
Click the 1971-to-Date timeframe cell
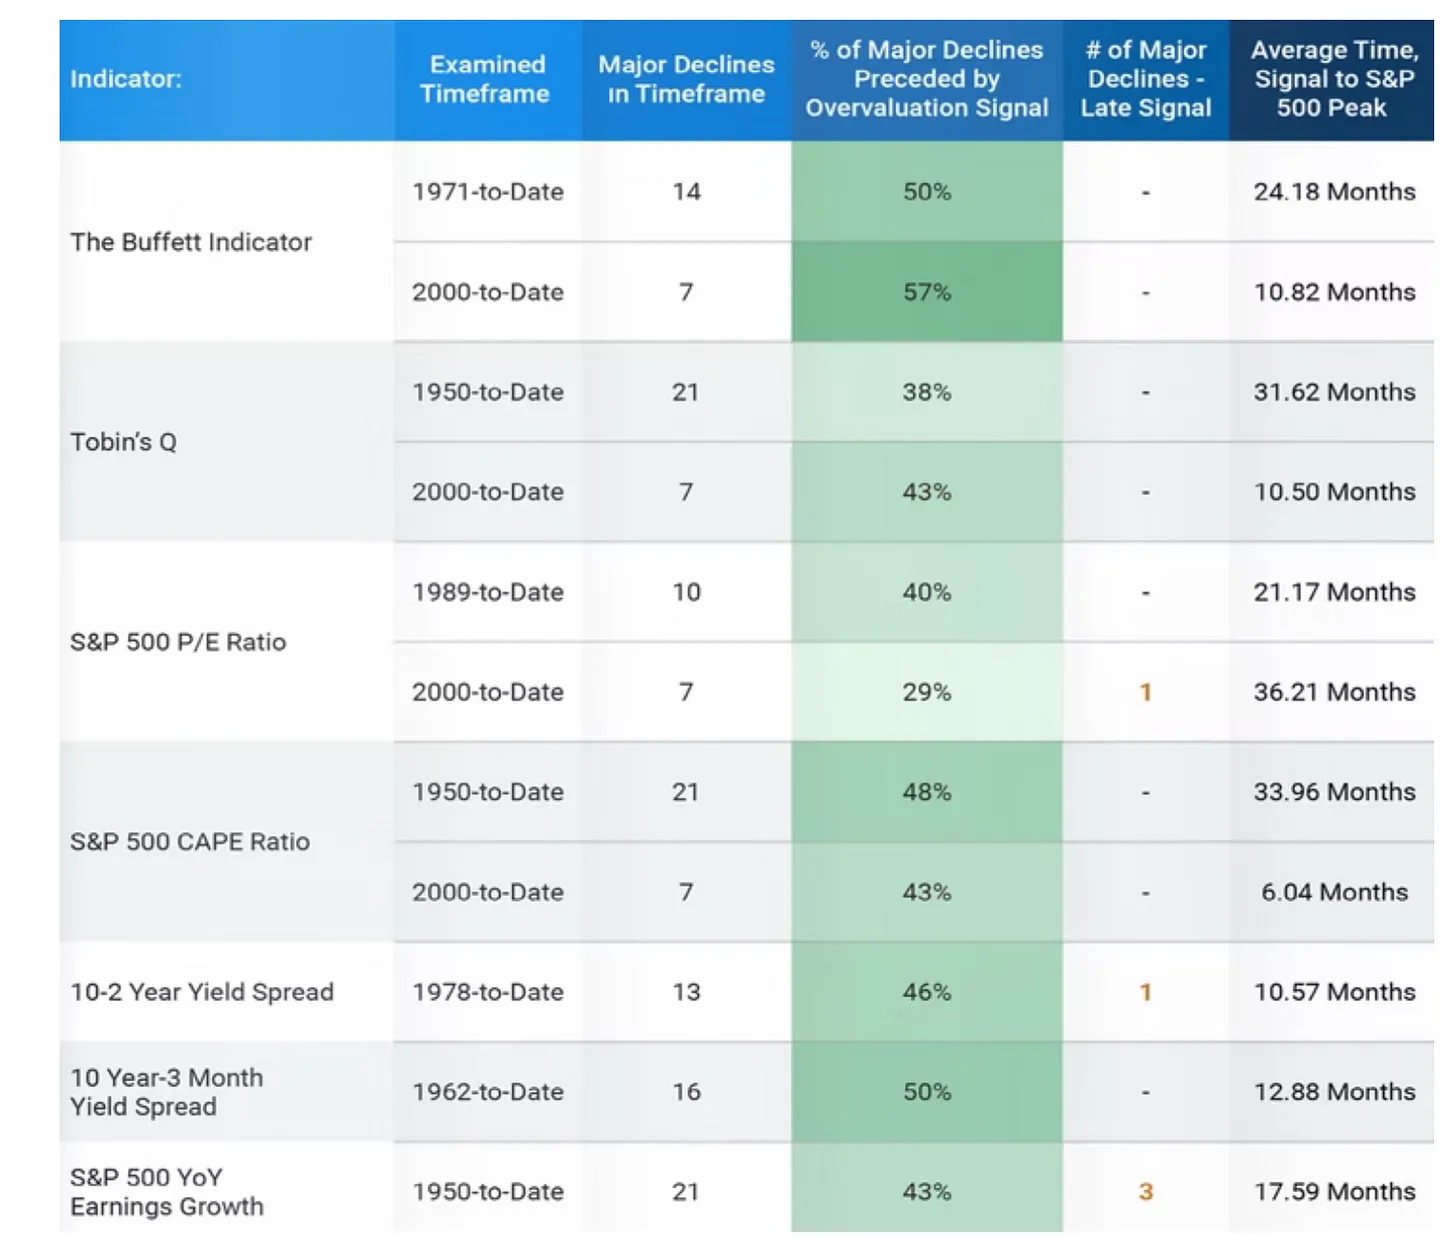coord(488,192)
